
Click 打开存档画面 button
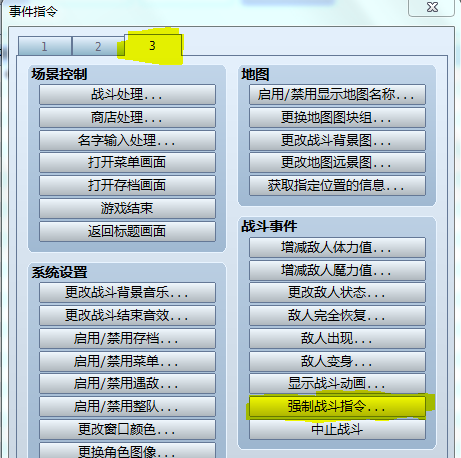[127, 185]
